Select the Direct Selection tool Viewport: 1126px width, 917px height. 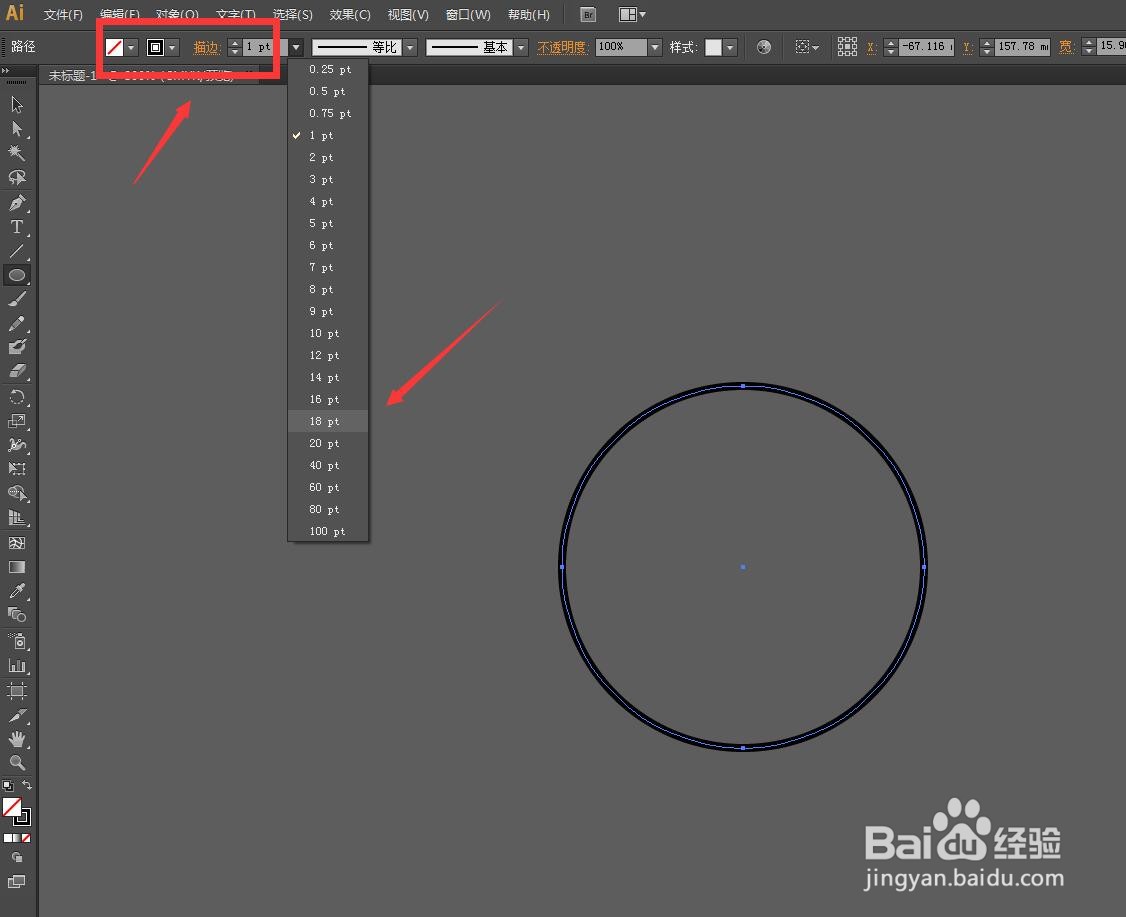pos(17,129)
